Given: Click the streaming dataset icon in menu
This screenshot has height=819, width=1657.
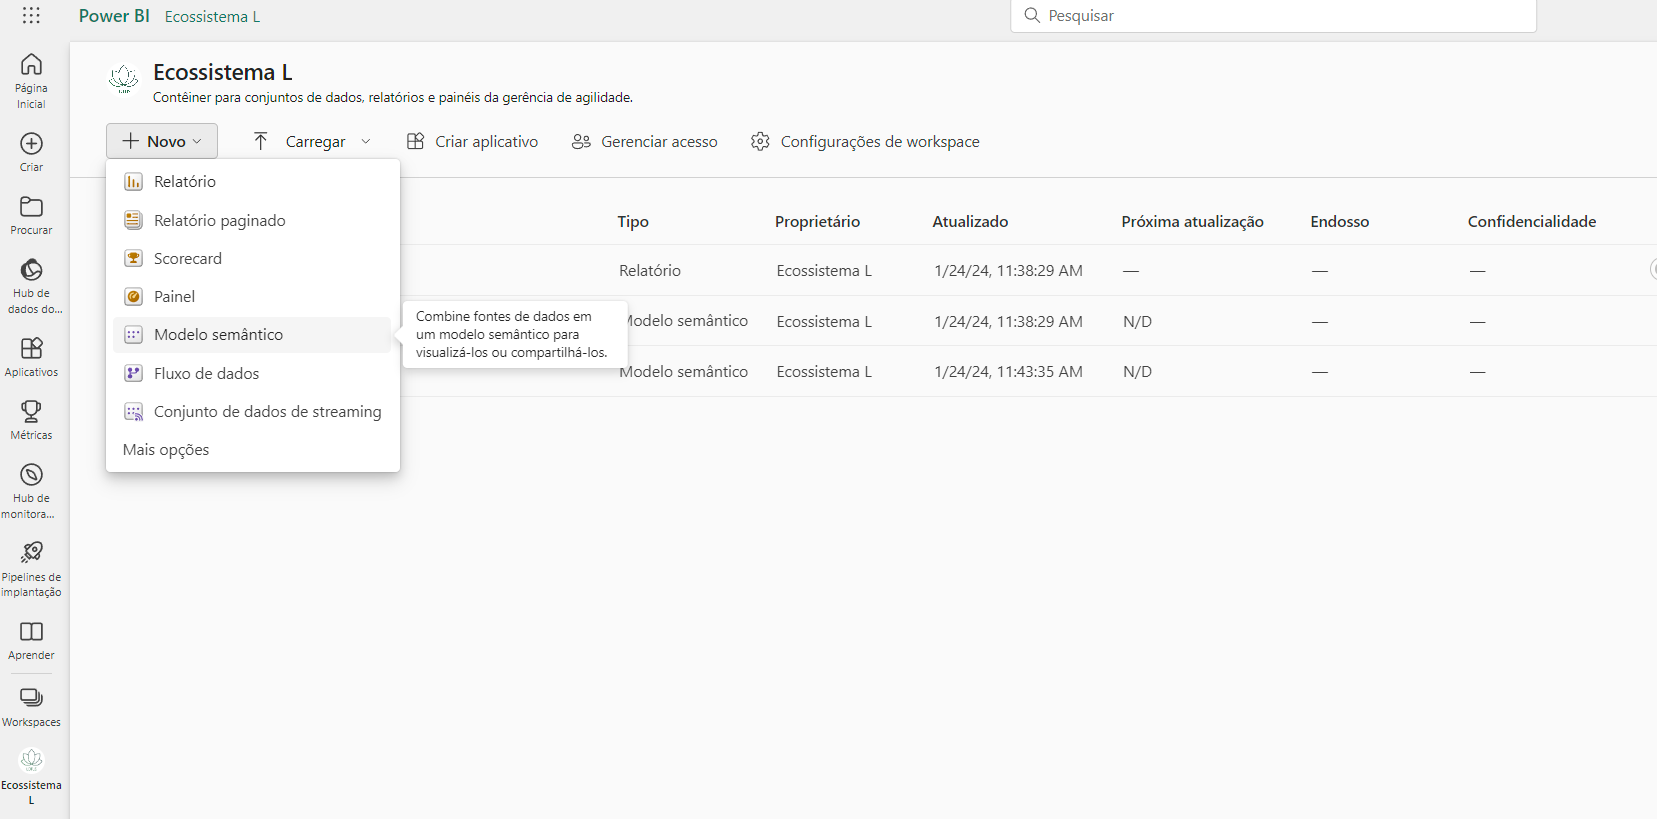Looking at the screenshot, I should [133, 412].
